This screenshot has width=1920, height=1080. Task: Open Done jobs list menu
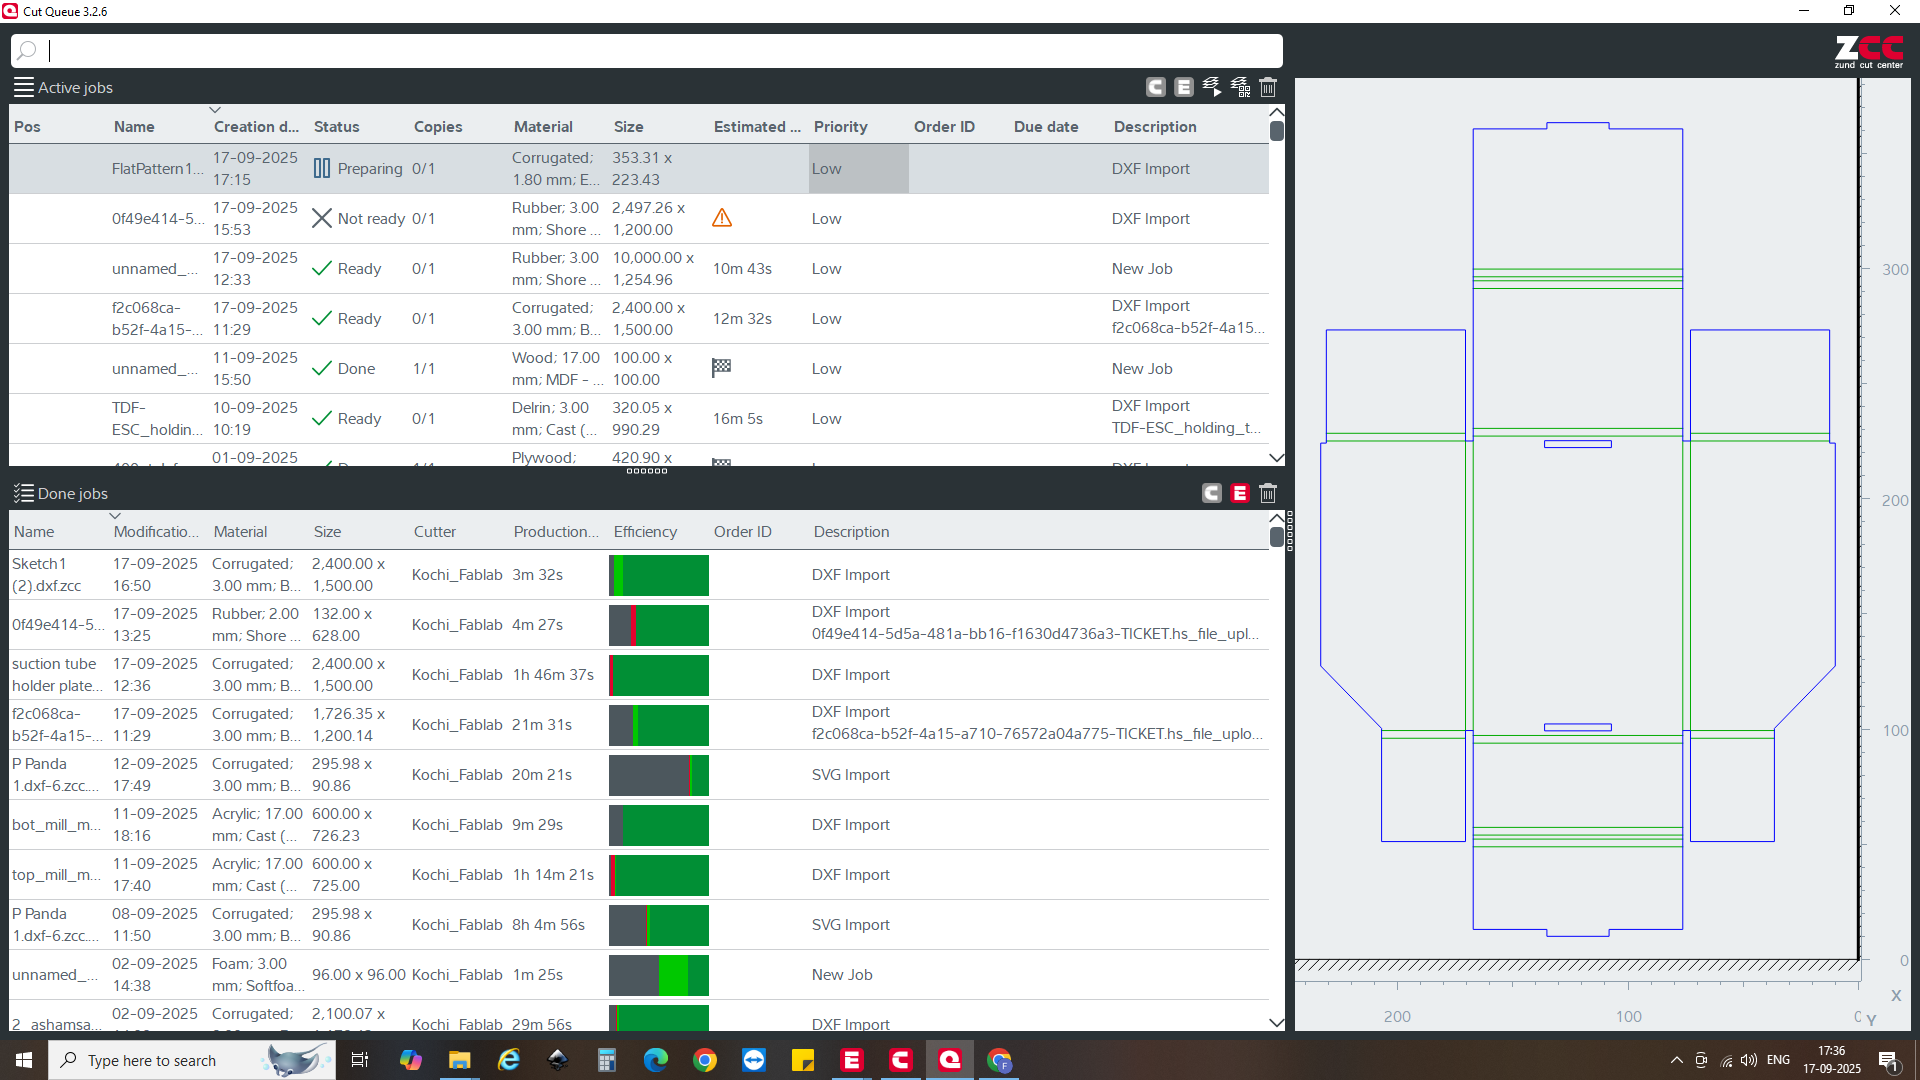point(24,493)
